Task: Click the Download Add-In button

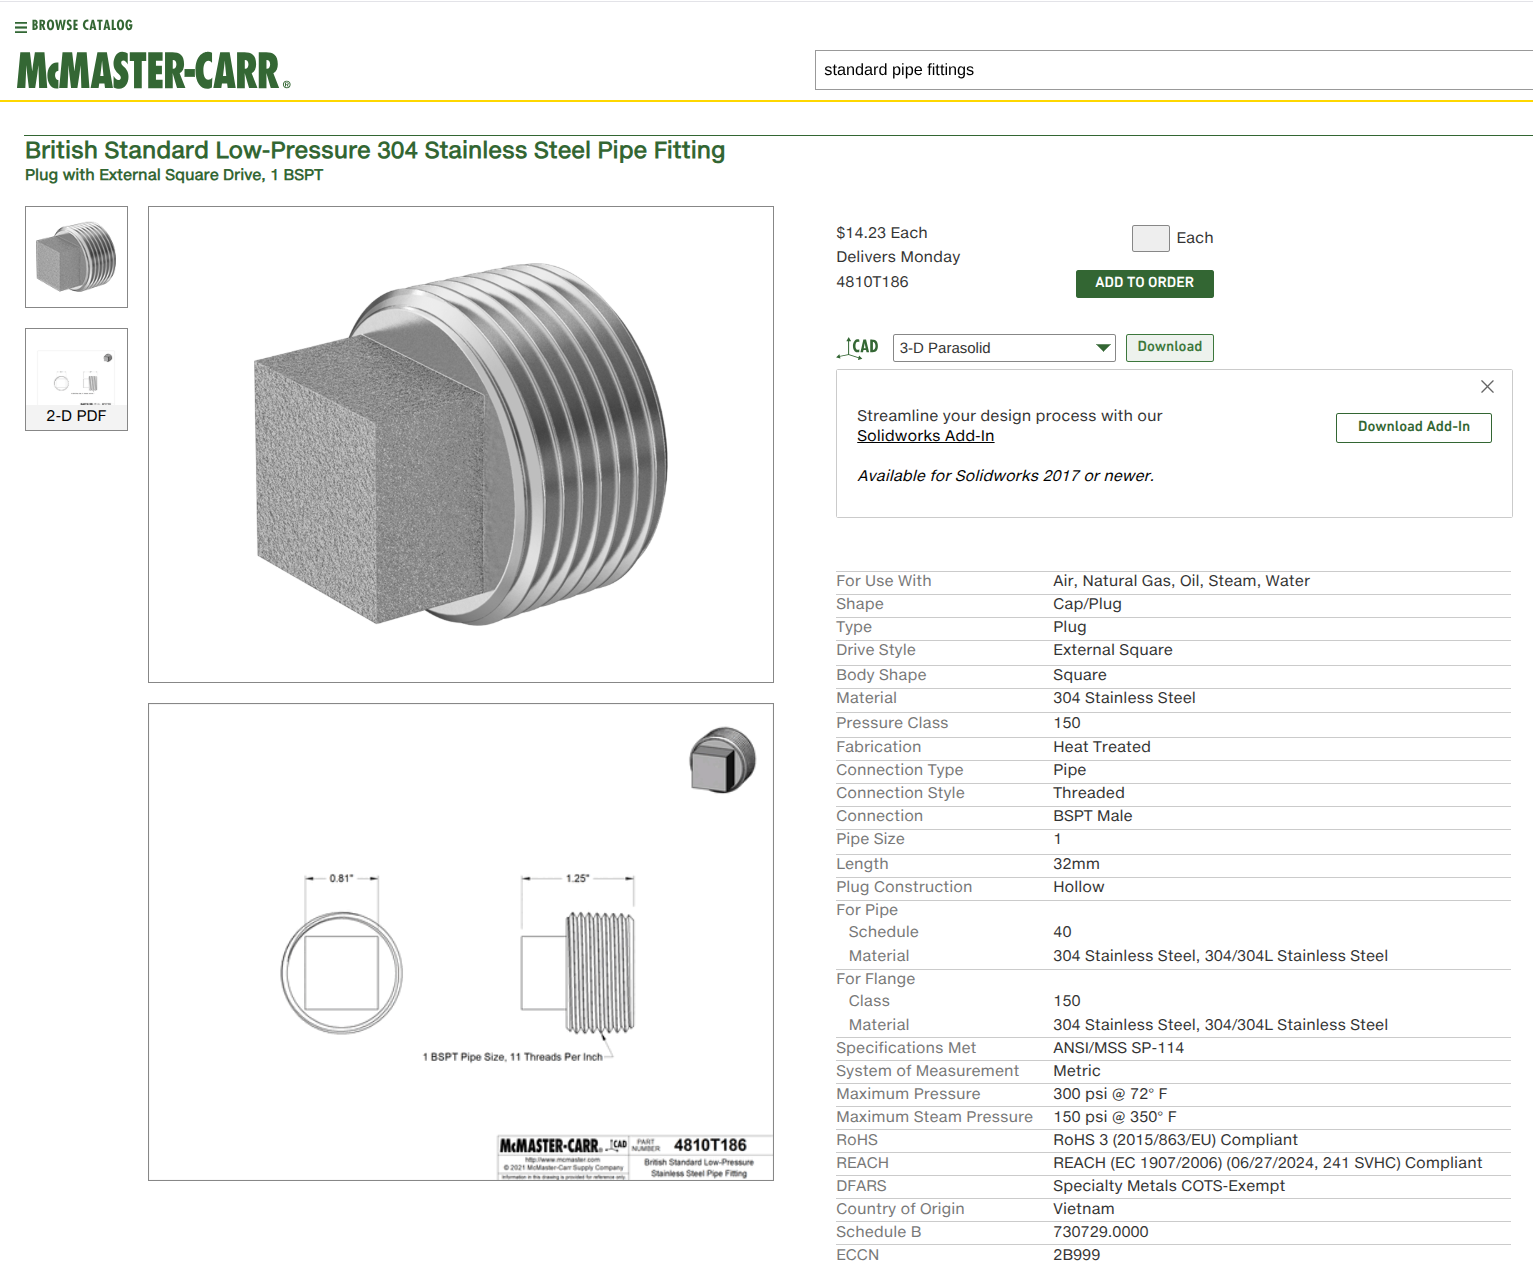Action: point(1413,427)
